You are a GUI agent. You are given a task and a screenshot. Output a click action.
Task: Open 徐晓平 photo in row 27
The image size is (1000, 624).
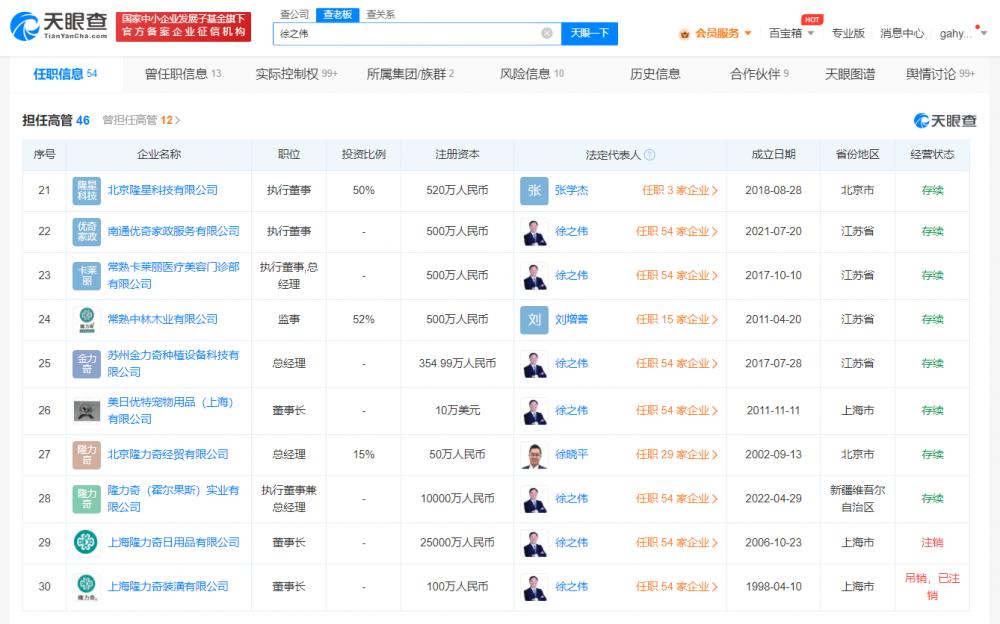click(x=534, y=455)
